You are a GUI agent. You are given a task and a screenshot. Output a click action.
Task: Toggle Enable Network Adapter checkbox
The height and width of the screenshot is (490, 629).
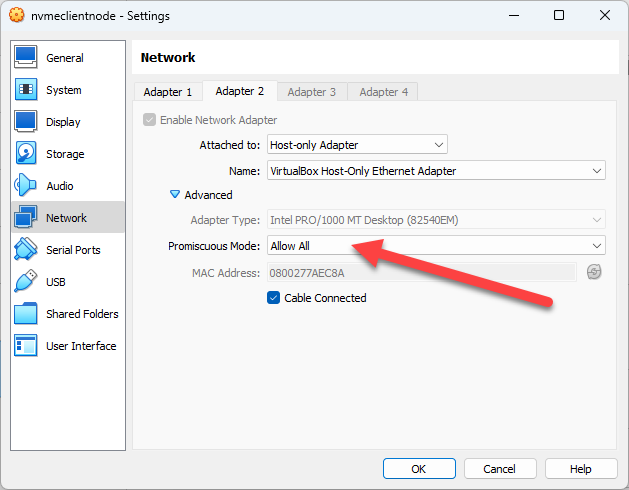[150, 120]
